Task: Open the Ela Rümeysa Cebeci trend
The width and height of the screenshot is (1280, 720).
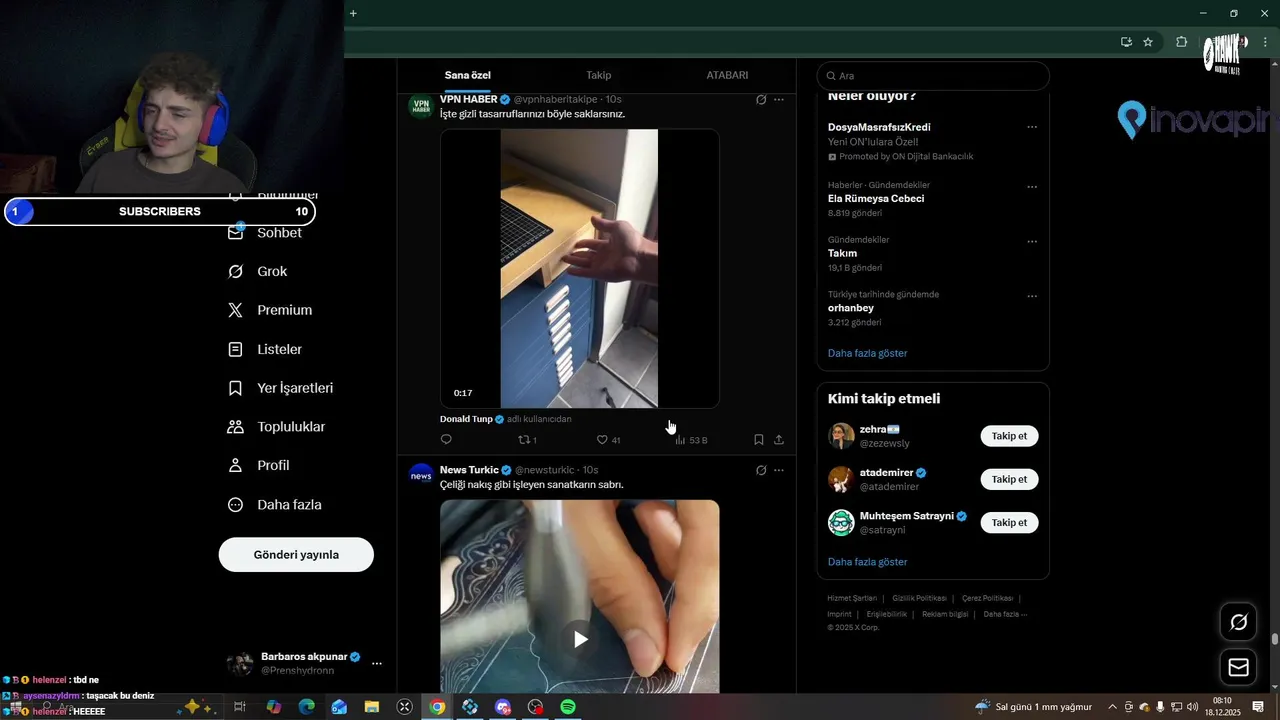Action: (x=876, y=198)
